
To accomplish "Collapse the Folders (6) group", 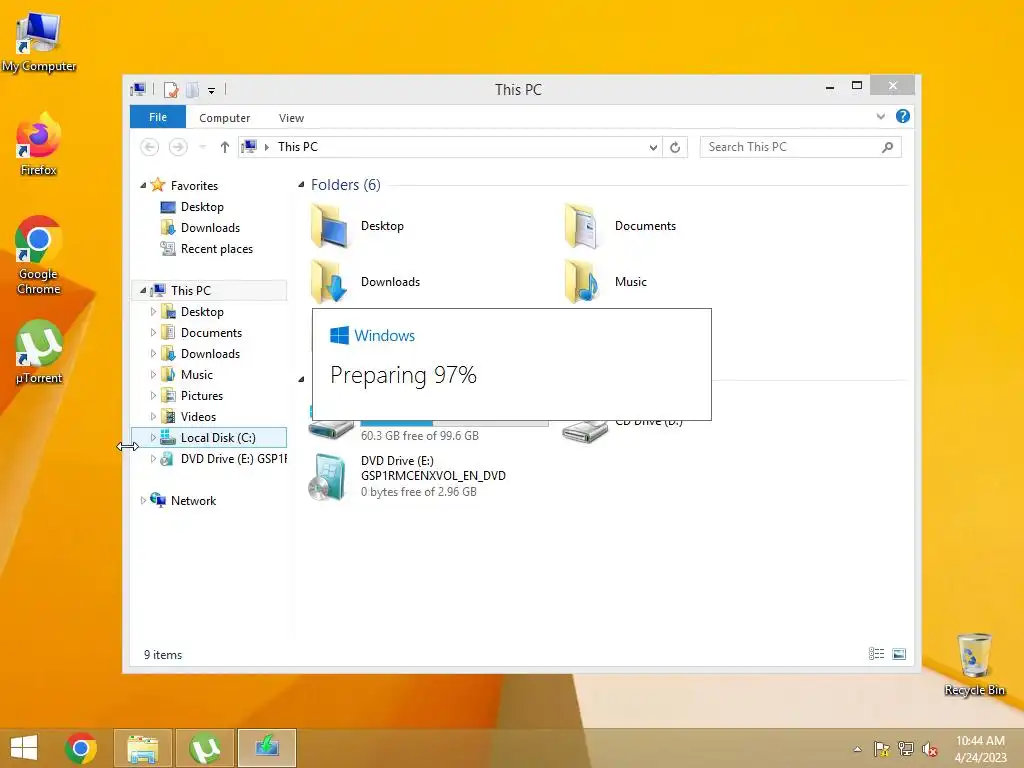I will [301, 185].
